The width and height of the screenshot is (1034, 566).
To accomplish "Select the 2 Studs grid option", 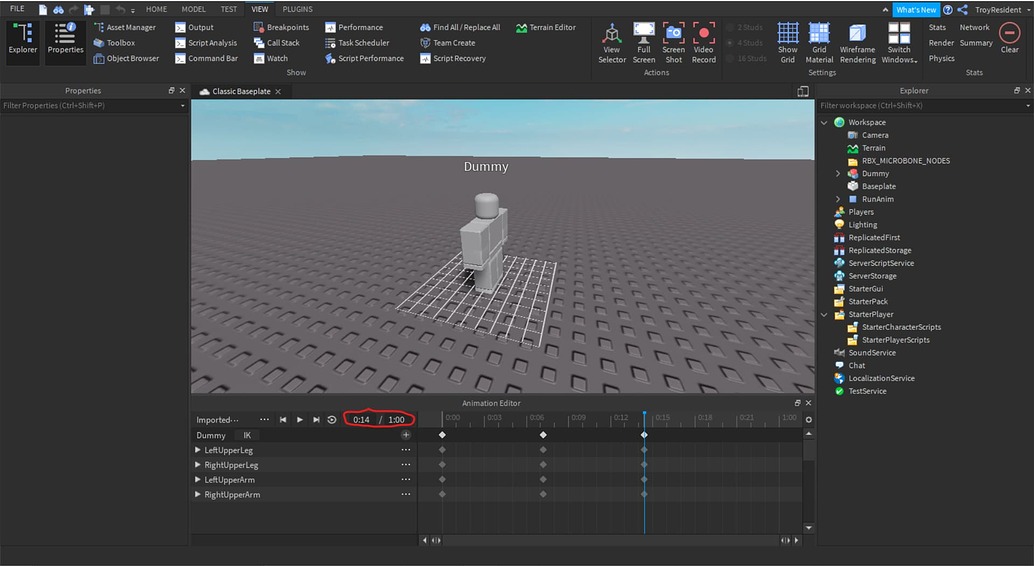I will (745, 27).
